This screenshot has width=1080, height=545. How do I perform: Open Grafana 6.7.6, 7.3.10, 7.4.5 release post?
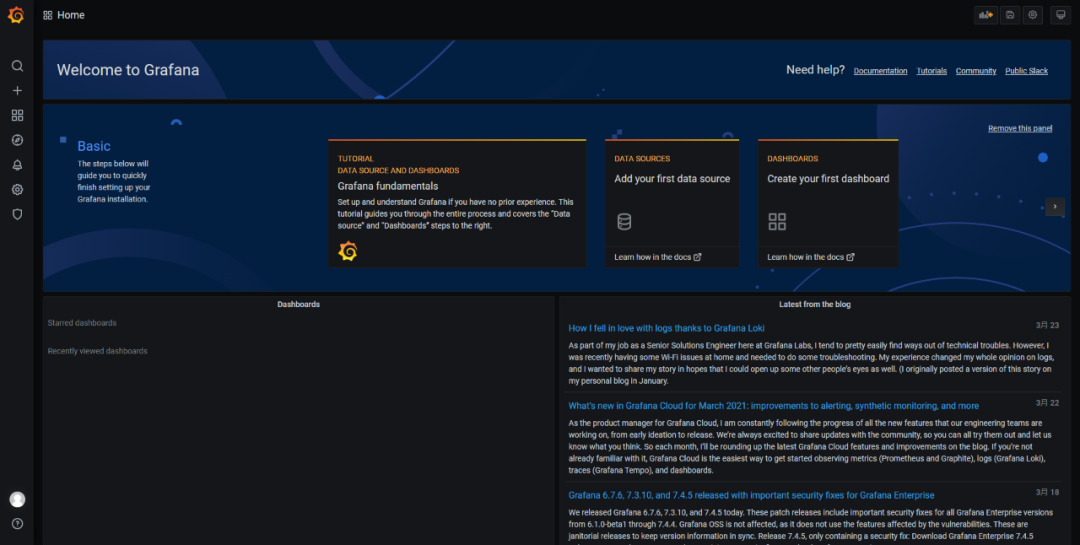[x=751, y=495]
